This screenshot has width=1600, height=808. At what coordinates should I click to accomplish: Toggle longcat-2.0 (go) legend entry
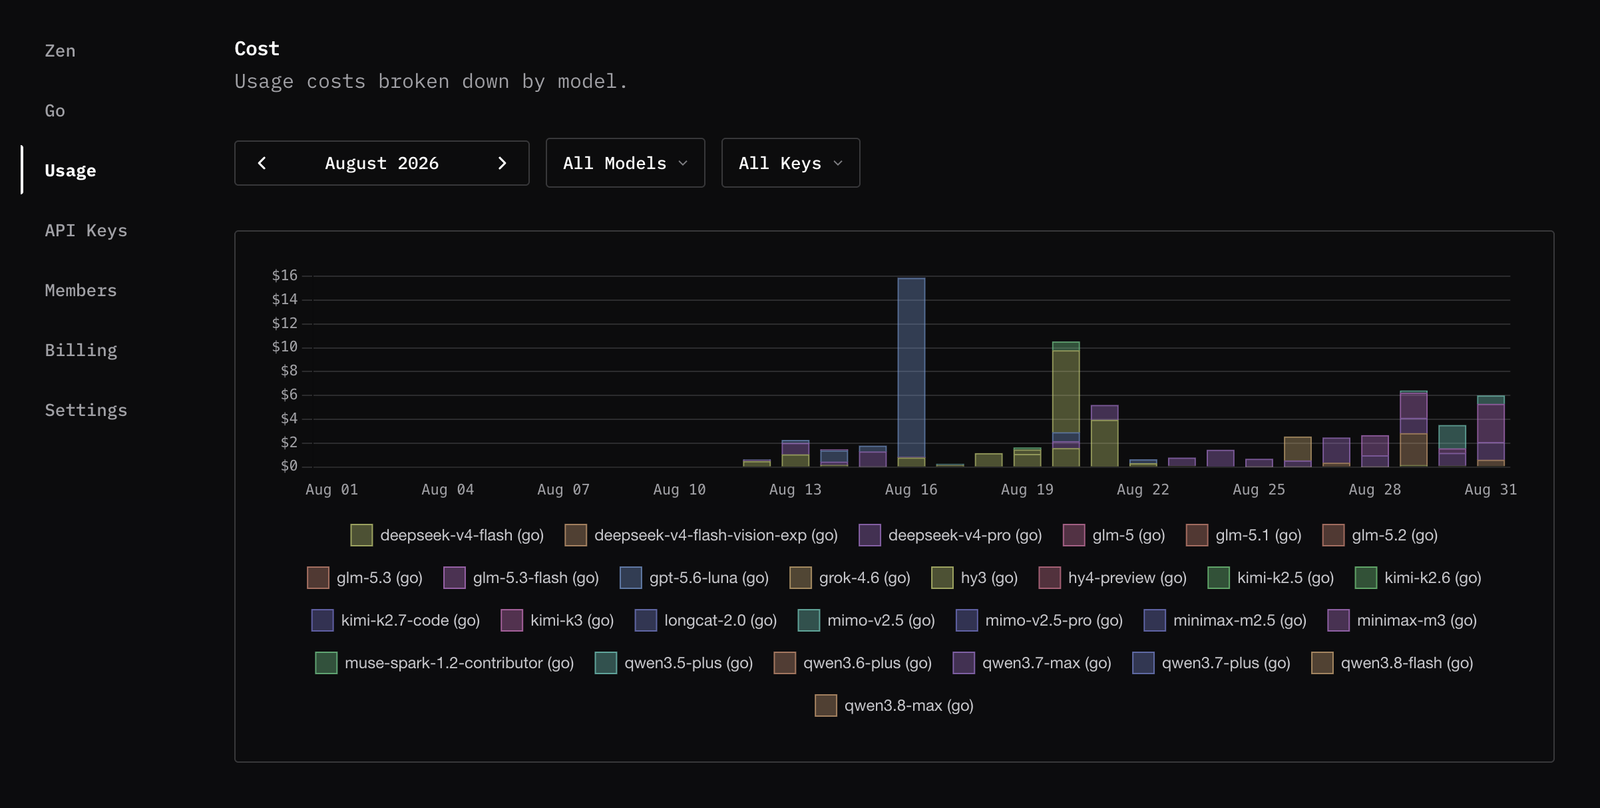(706, 620)
